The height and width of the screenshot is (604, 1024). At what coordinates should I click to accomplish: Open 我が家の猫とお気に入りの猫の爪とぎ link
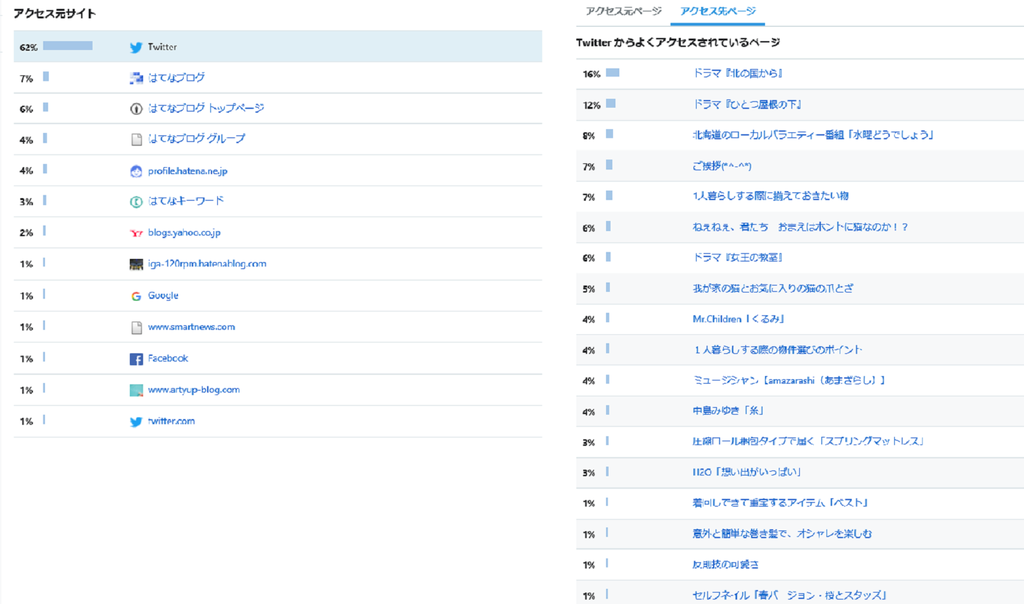coord(773,289)
